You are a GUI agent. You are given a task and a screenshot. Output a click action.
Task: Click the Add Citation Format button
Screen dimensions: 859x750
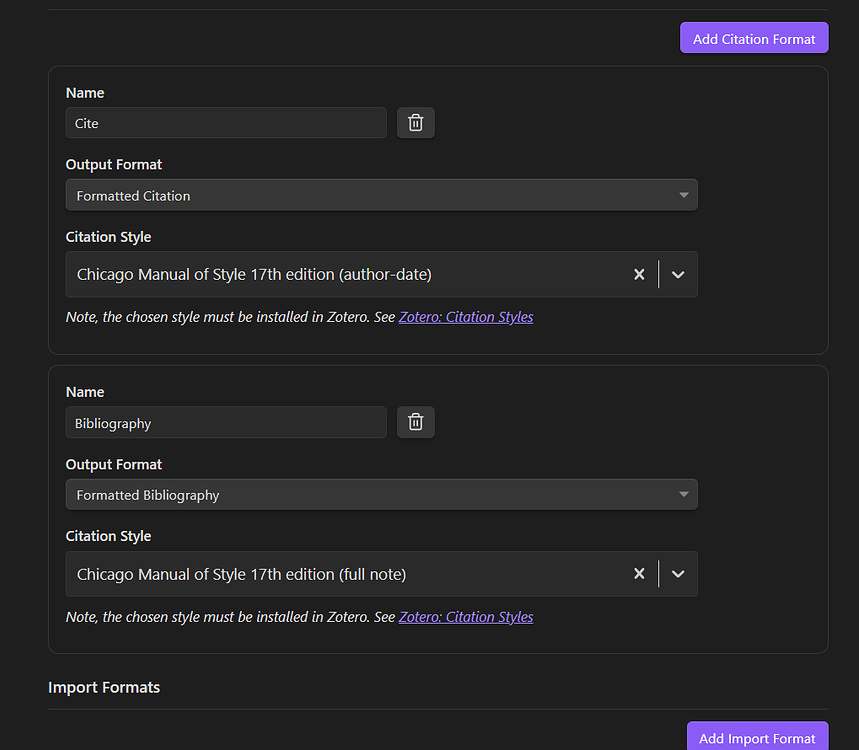754,38
